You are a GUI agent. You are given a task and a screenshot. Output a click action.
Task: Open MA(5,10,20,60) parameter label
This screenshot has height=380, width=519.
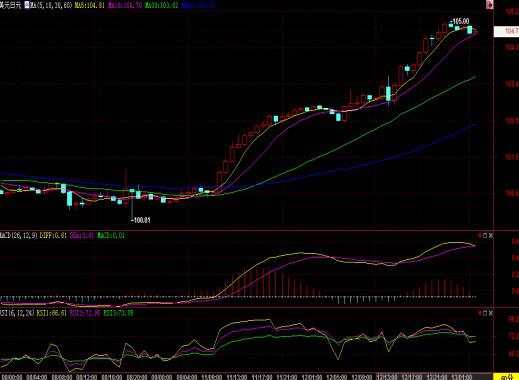pyautogui.click(x=51, y=5)
